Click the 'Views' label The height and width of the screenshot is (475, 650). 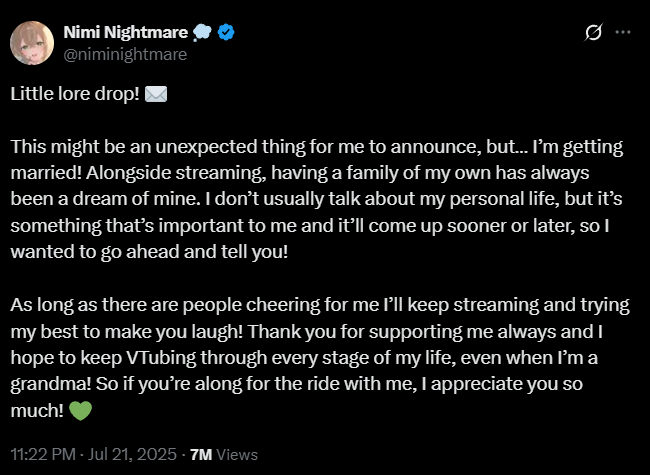[237, 455]
